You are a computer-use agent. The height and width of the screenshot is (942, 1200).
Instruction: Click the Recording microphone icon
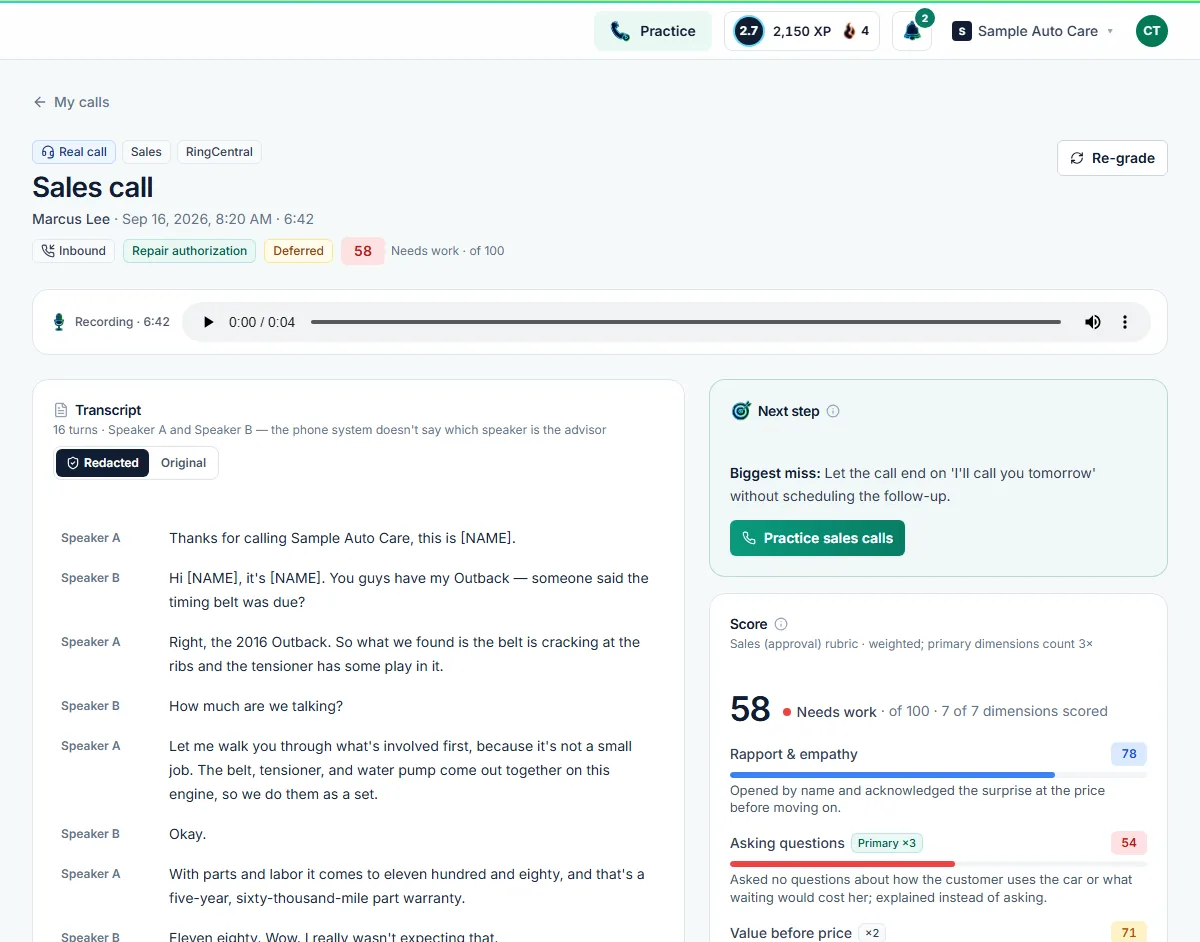pyautogui.click(x=59, y=322)
